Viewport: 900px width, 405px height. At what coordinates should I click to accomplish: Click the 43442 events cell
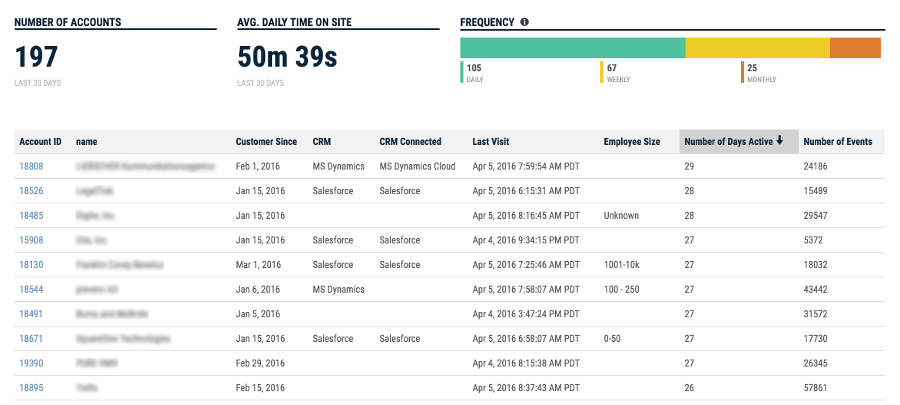coord(816,290)
